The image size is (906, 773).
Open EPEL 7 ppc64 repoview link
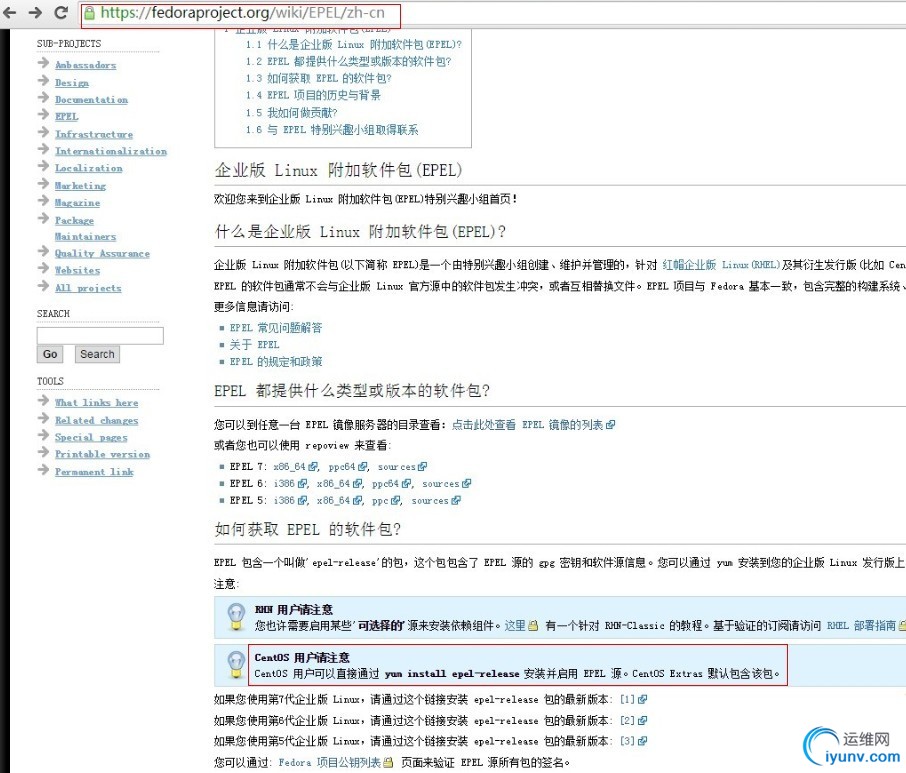pos(348,466)
